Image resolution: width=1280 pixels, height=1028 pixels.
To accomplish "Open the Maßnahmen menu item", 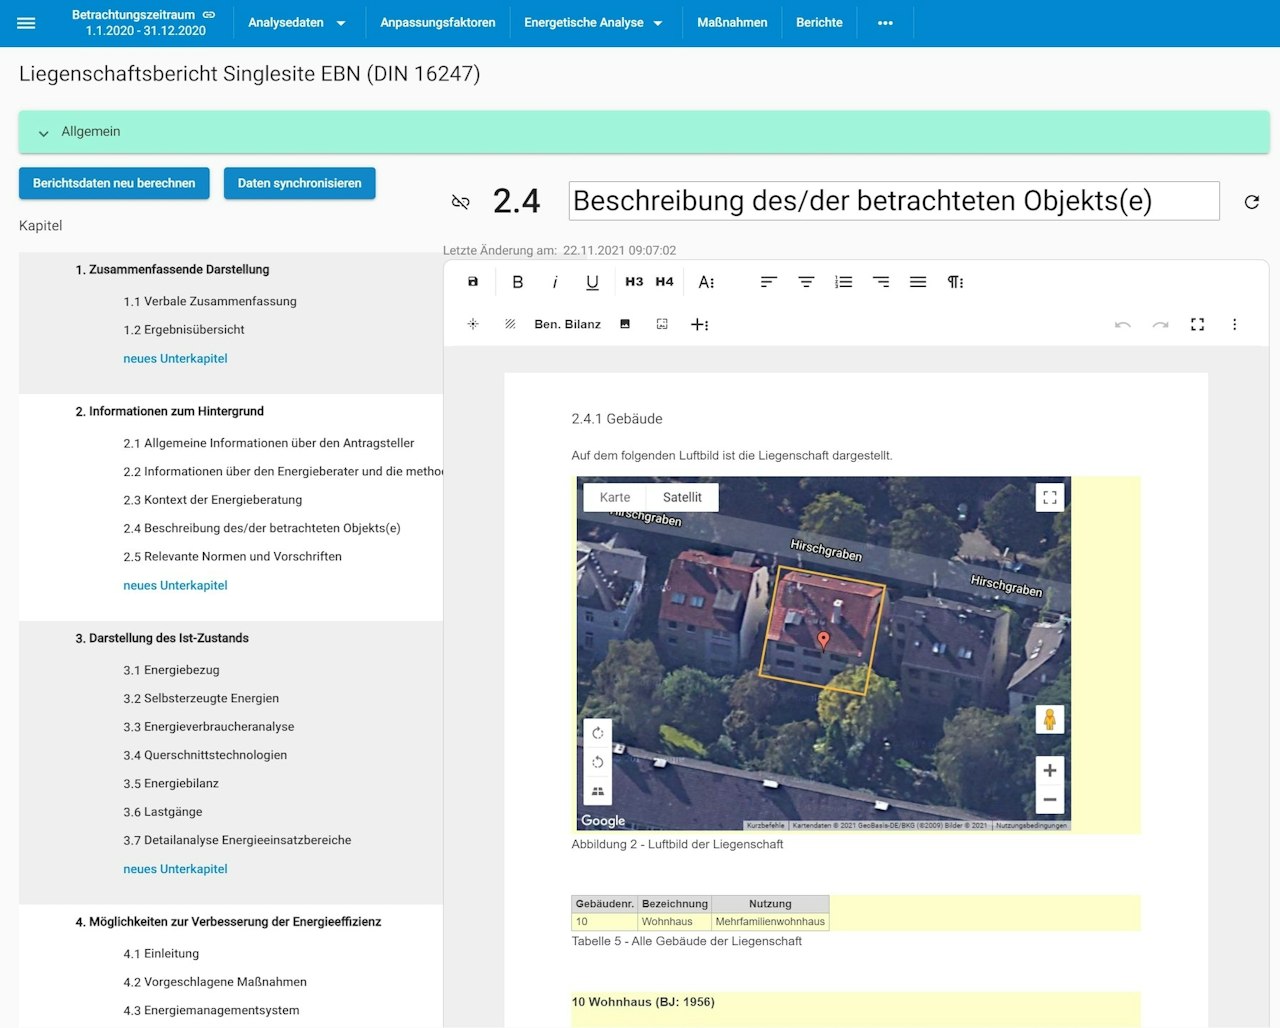I will [732, 23].
